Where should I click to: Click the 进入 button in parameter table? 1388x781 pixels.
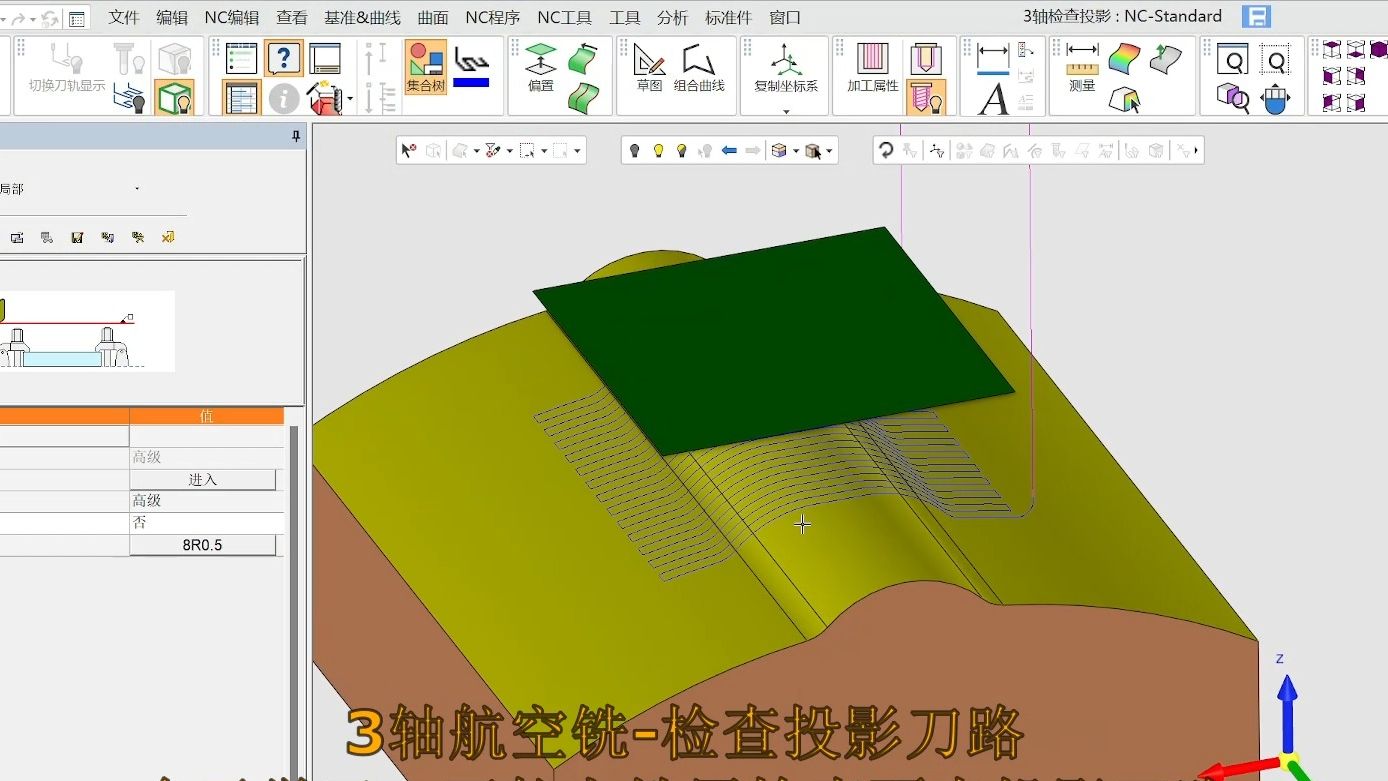click(x=202, y=480)
